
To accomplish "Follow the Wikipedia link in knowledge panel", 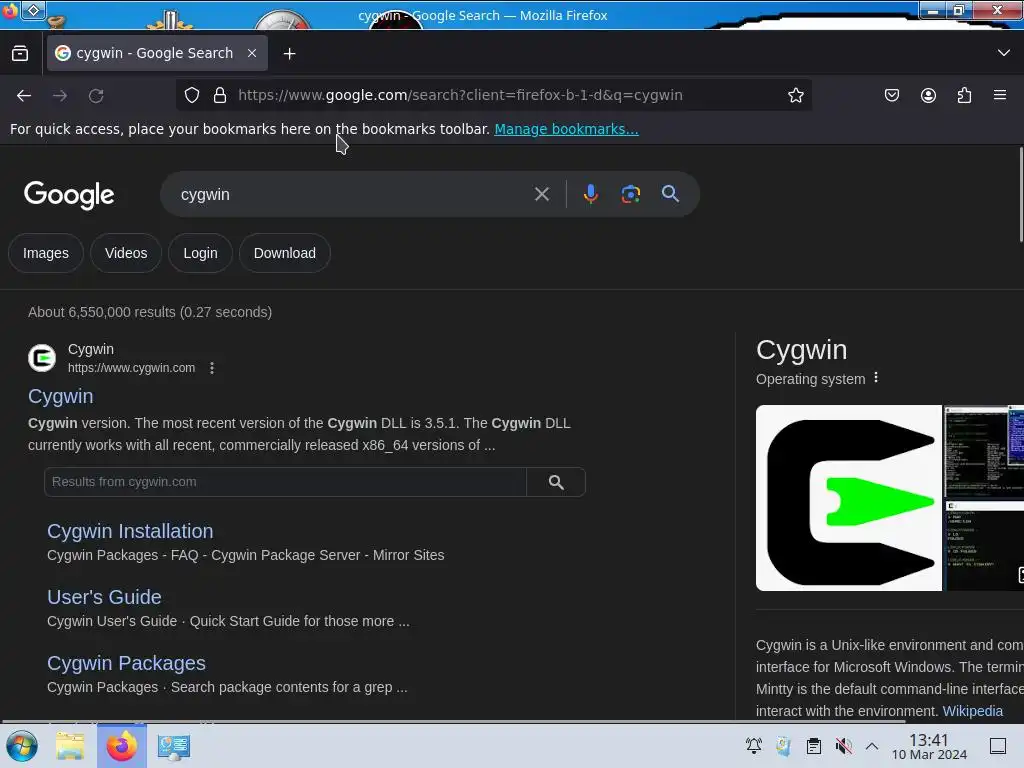I will [972, 711].
